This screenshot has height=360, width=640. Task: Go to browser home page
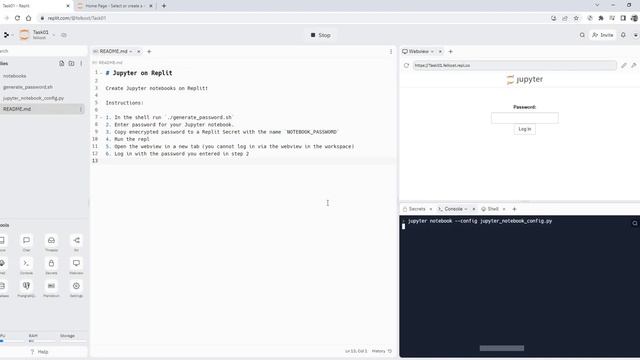[x=29, y=18]
